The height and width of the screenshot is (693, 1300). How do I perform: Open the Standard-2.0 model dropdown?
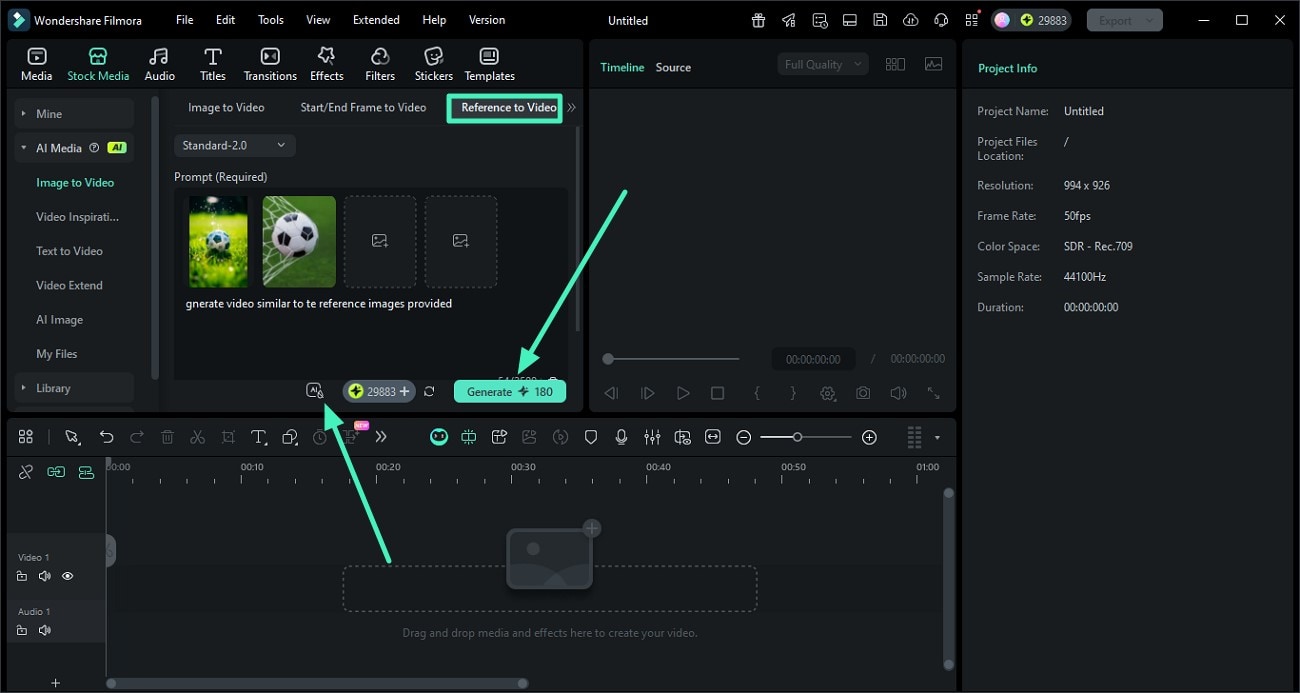point(234,145)
